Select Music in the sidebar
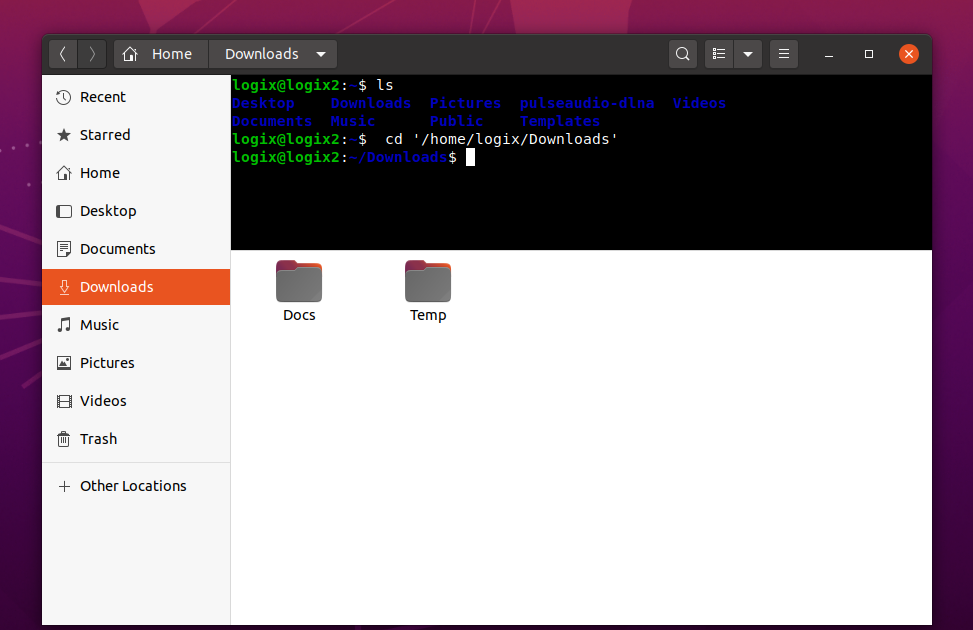This screenshot has height=630, width=973. [136, 325]
